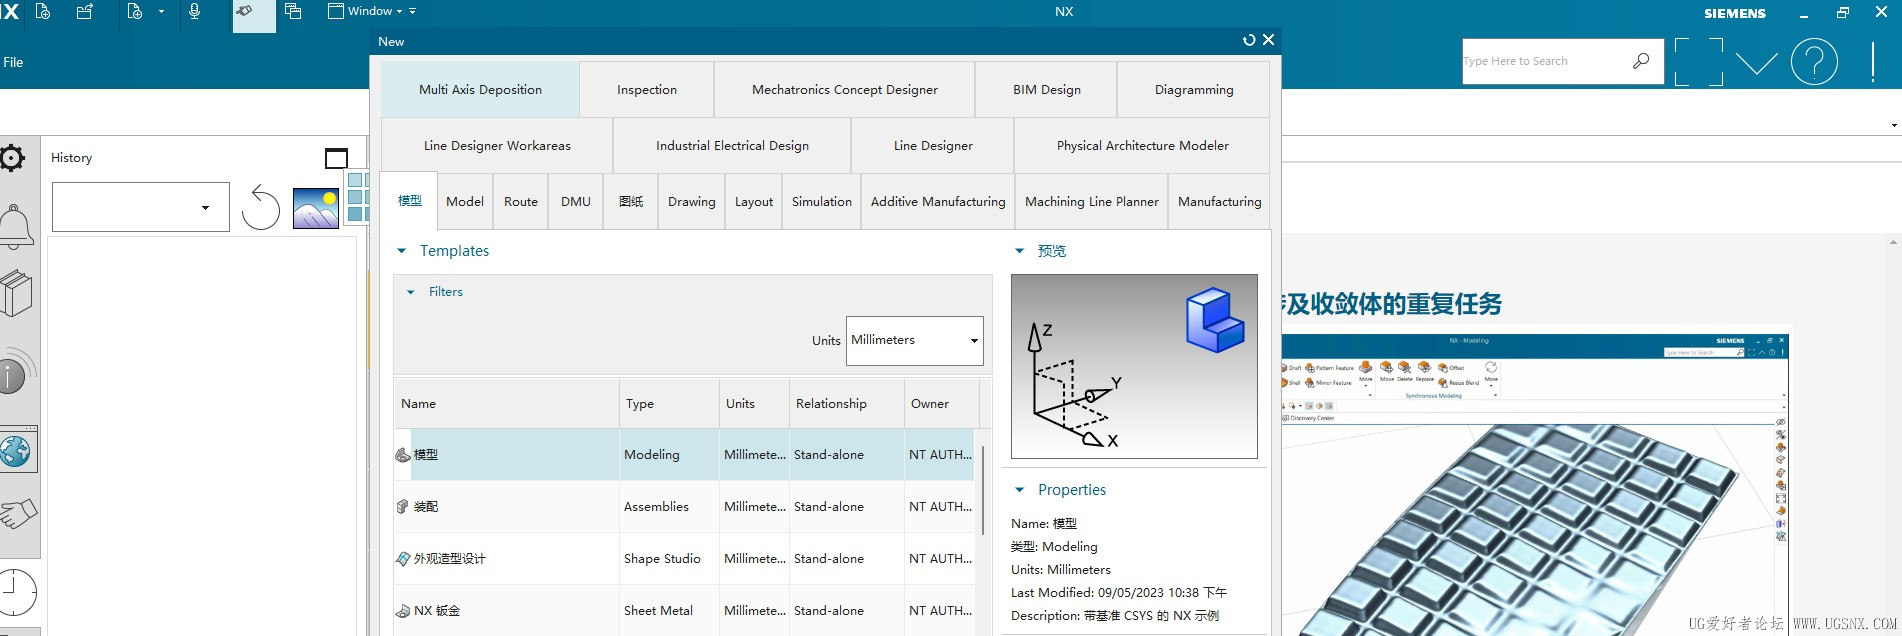The height and width of the screenshot is (636, 1902).
Task: Click the grid view tiles icon in History
Action: pyautogui.click(x=357, y=197)
